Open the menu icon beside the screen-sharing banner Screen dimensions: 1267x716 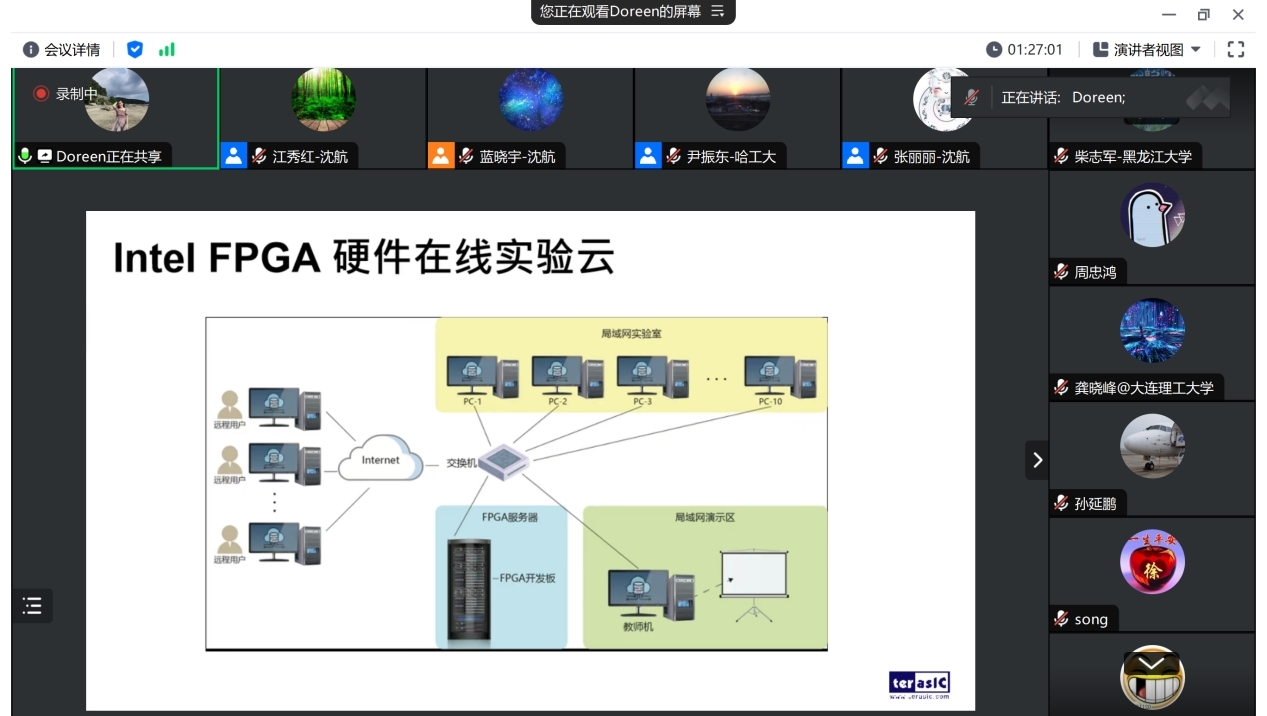pyautogui.click(x=717, y=12)
